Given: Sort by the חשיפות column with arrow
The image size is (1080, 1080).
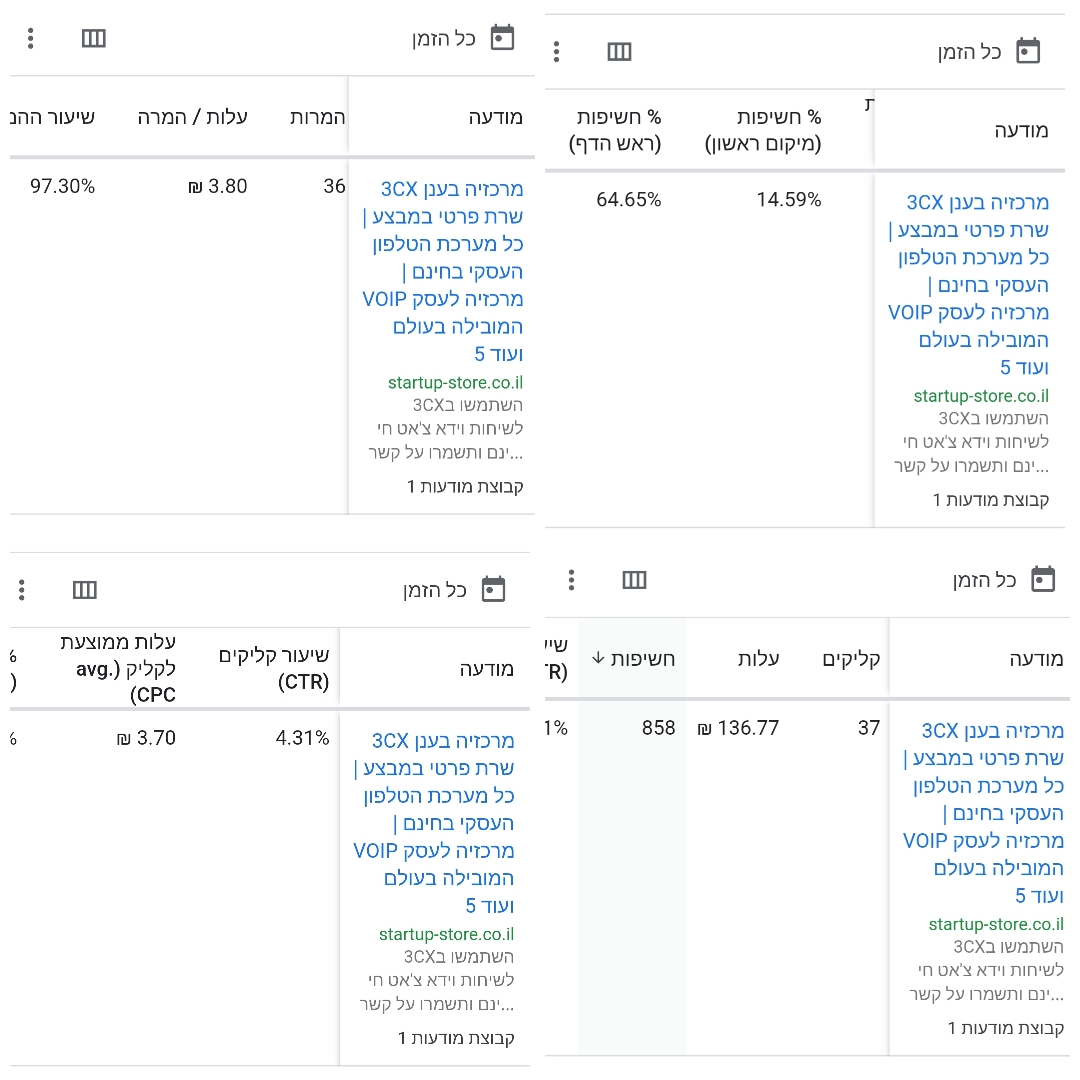Looking at the screenshot, I should point(633,658).
